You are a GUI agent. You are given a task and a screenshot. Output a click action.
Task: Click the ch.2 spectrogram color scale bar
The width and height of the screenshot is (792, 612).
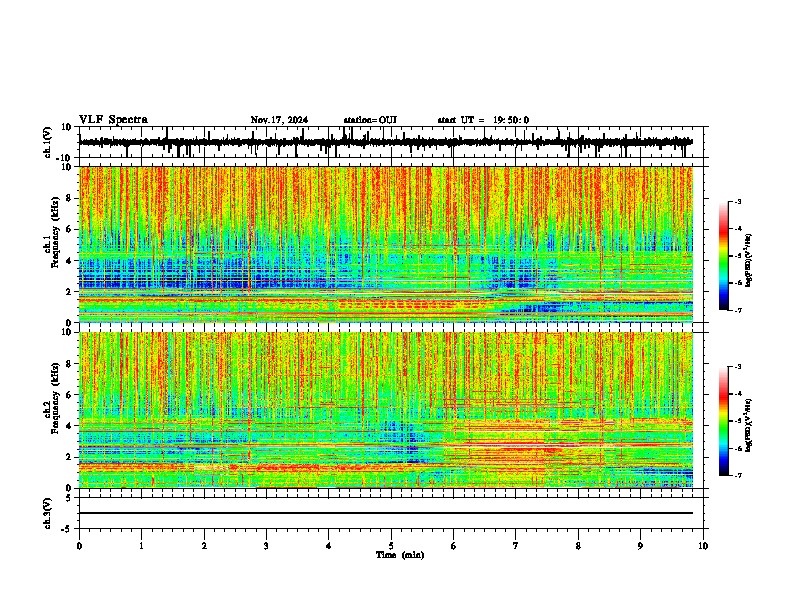coord(724,421)
